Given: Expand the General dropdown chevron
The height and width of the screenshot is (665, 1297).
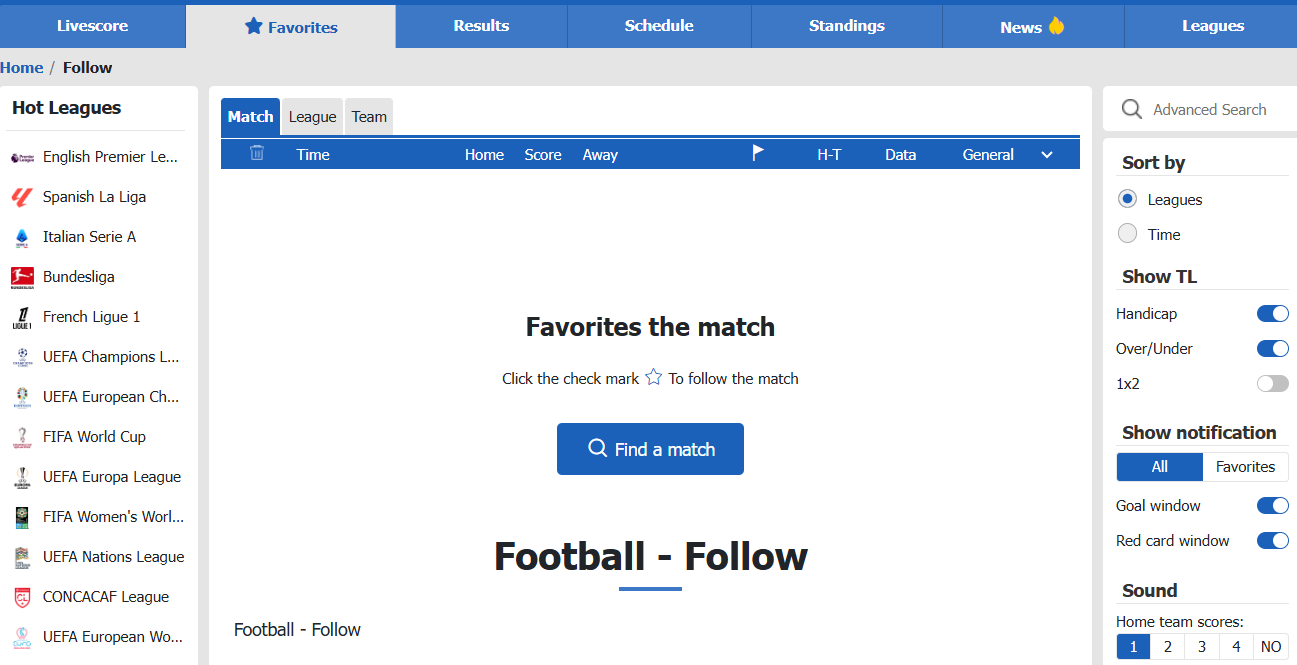Looking at the screenshot, I should (x=1047, y=155).
